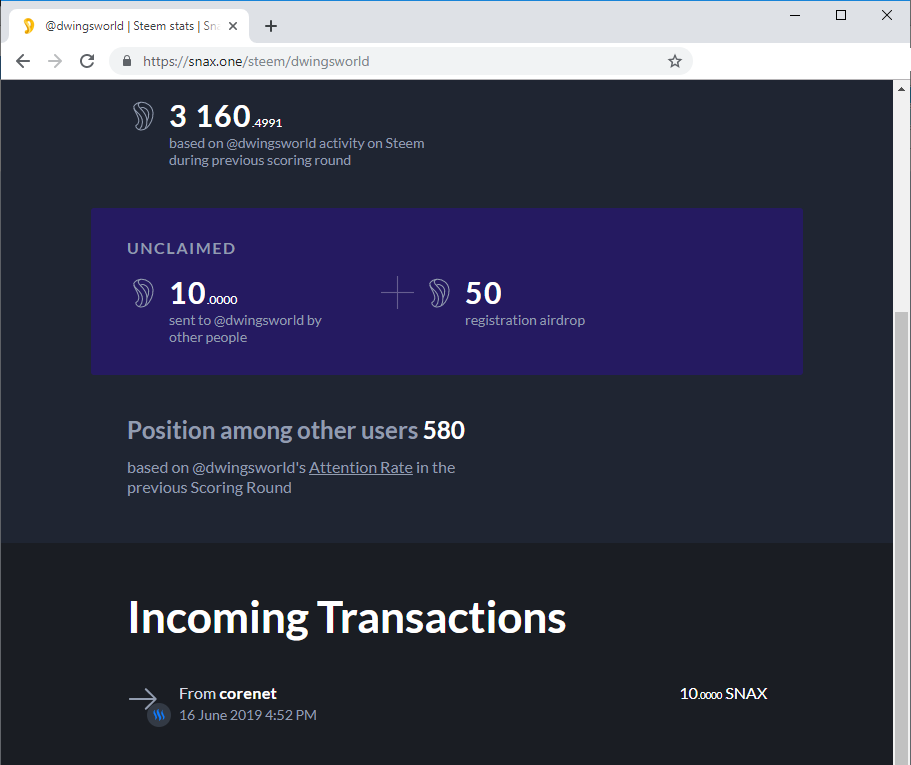Click the Snax icon beside unclaimed 10.0000

pyautogui.click(x=143, y=293)
